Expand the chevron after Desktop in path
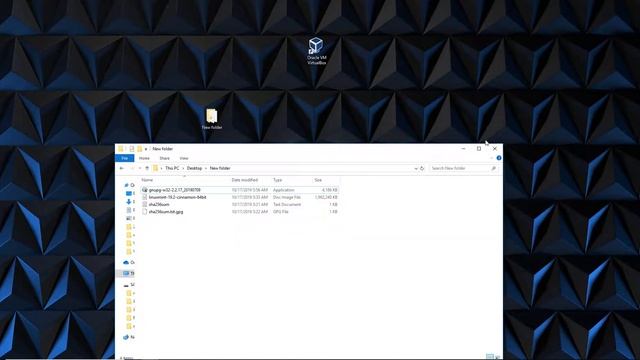Screen dimensions: 640x360 point(206,168)
